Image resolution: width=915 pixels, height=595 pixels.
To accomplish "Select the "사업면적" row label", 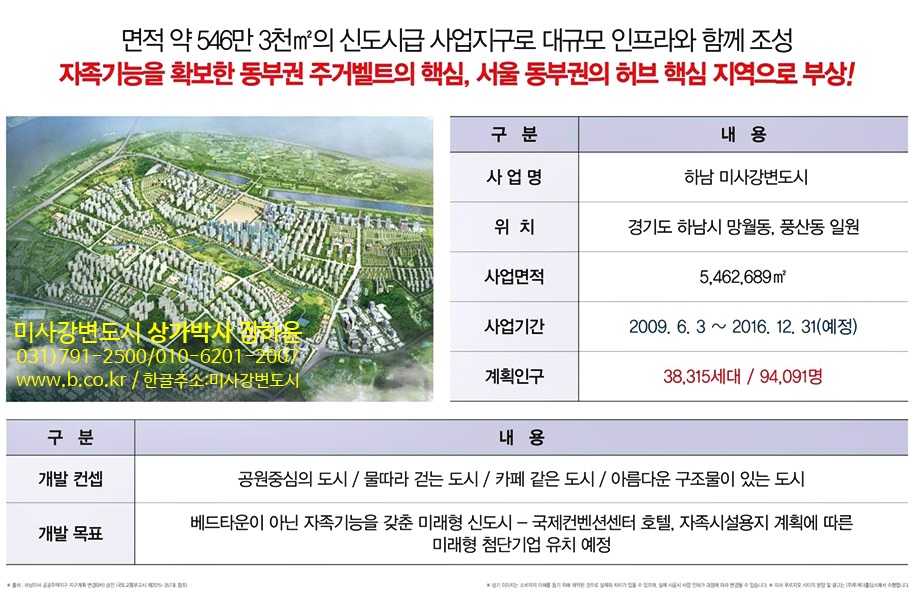I will pyautogui.click(x=514, y=276).
